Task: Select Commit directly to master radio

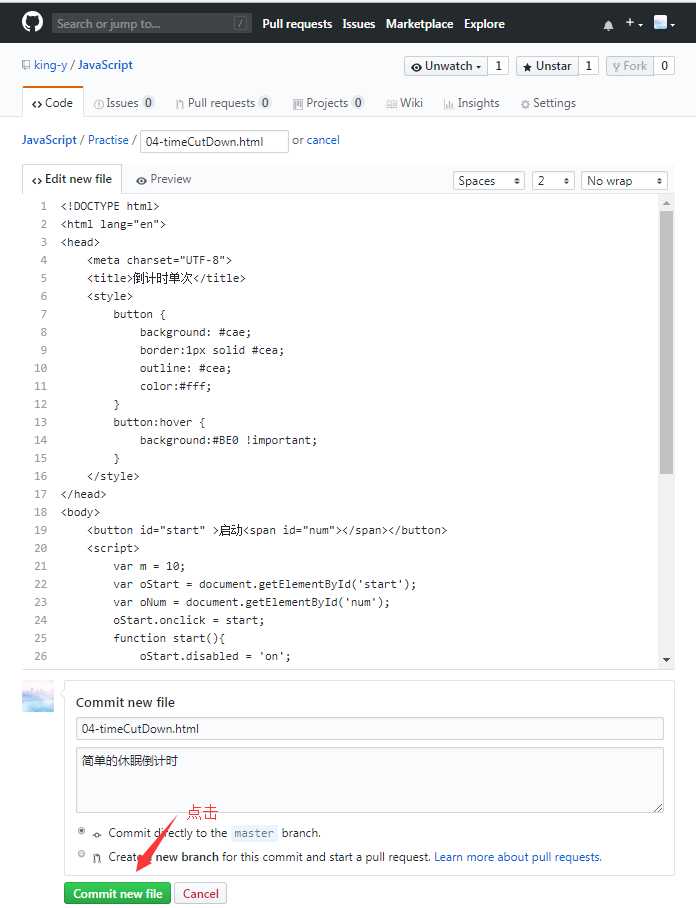Action: (82, 830)
